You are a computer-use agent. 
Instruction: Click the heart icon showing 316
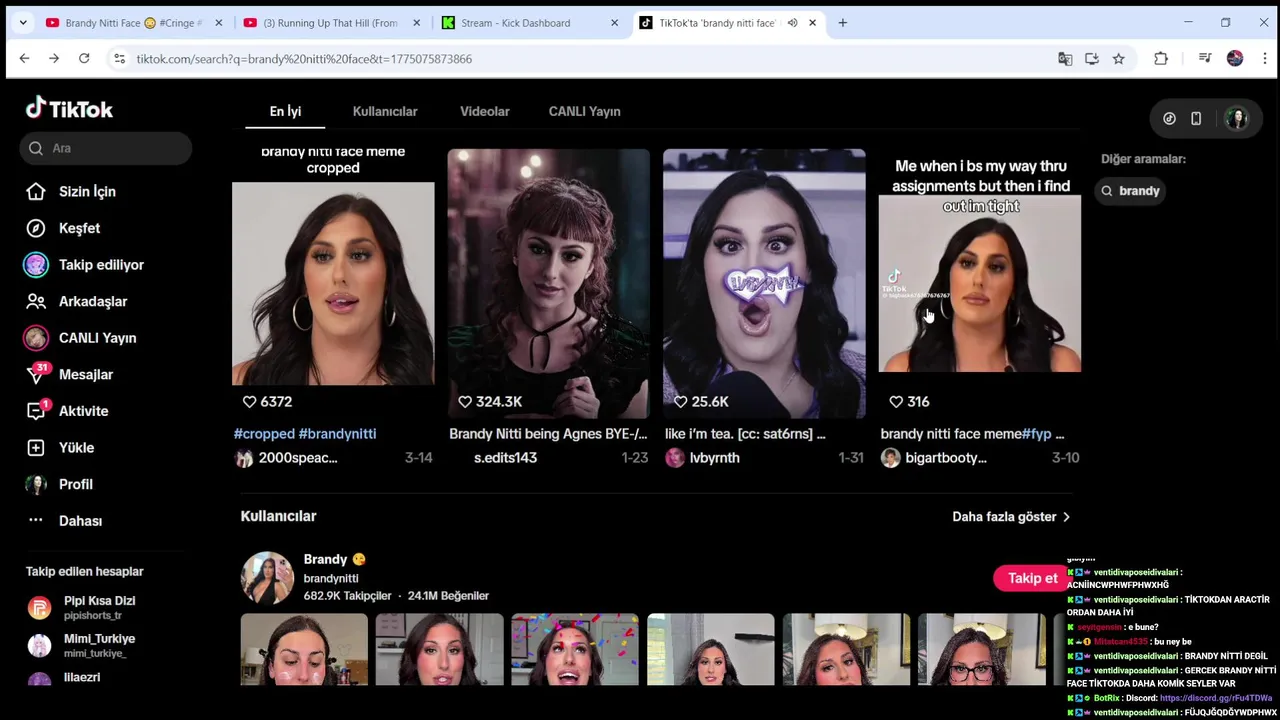(x=896, y=401)
